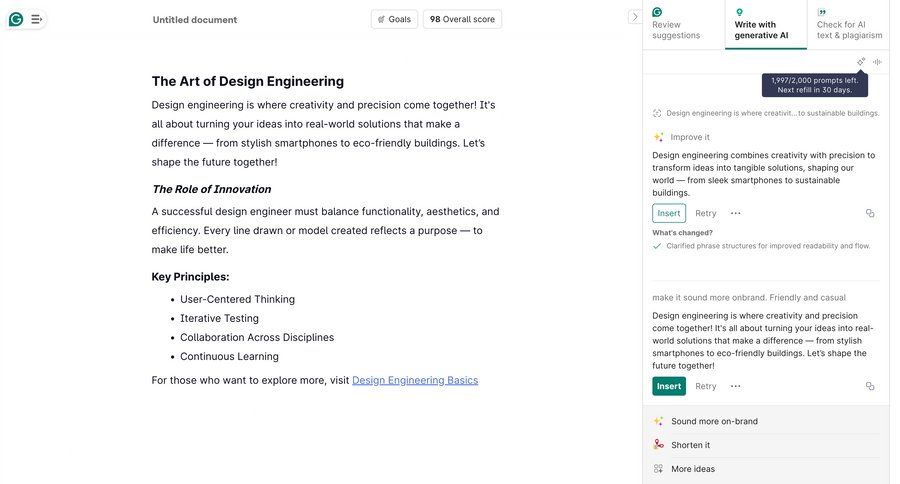Collapse the sidebar with the chevron arrow
This screenshot has width=900, height=484.
pos(634,17)
